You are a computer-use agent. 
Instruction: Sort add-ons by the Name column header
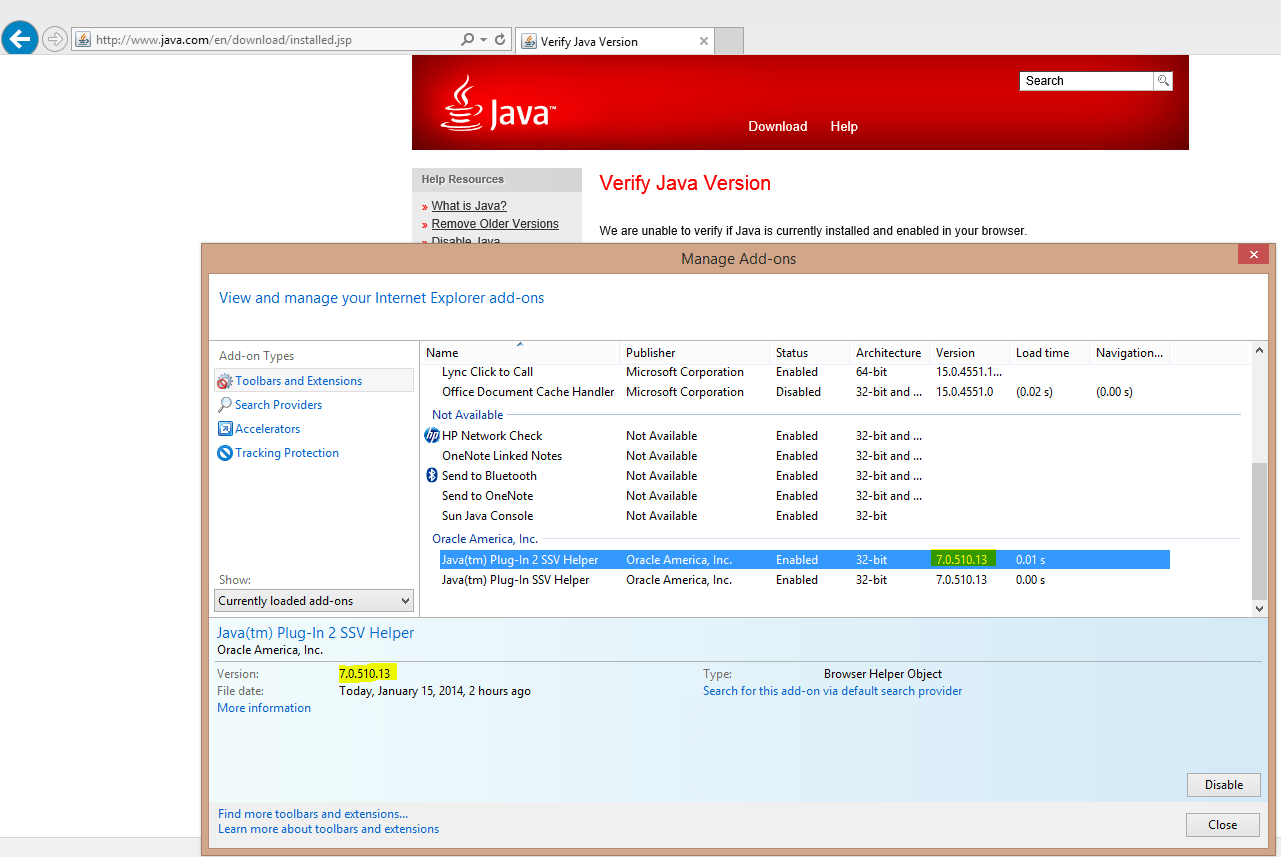[520, 353]
